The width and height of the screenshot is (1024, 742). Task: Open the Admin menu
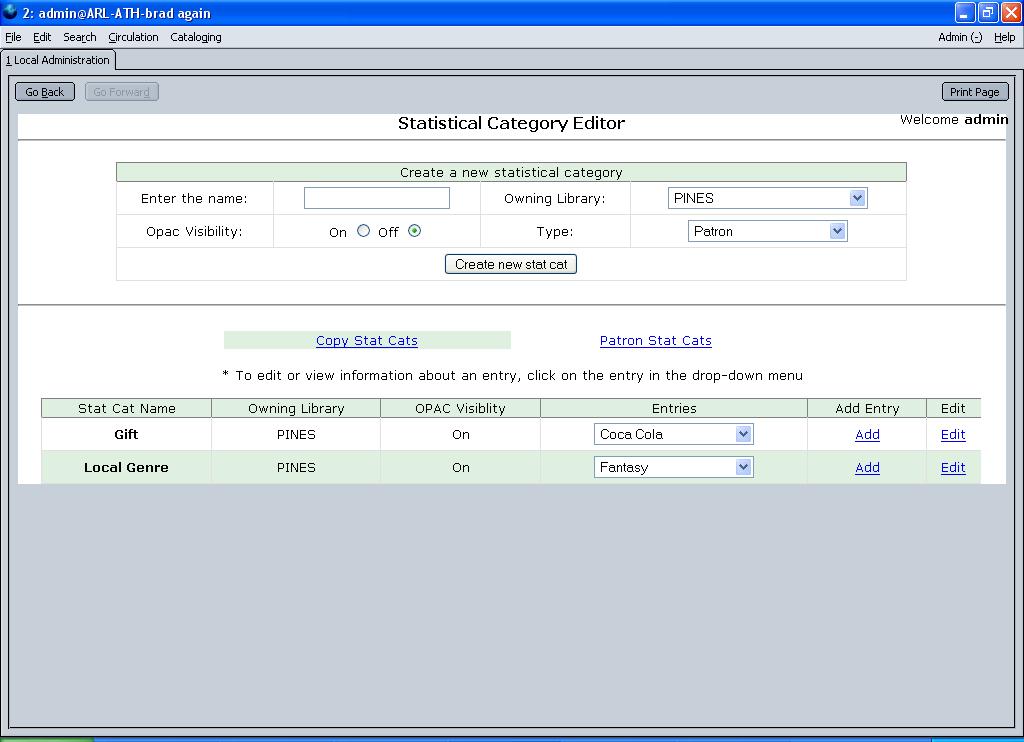[959, 37]
